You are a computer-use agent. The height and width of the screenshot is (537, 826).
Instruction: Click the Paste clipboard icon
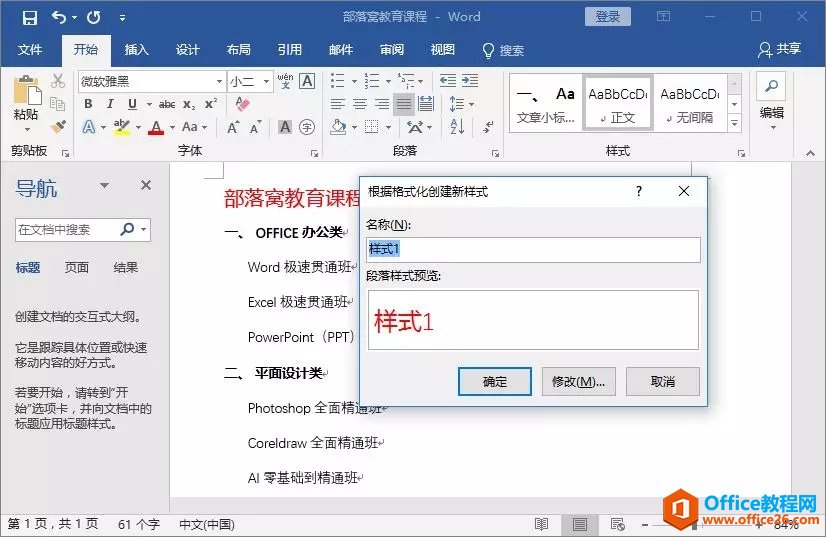pyautogui.click(x=26, y=91)
